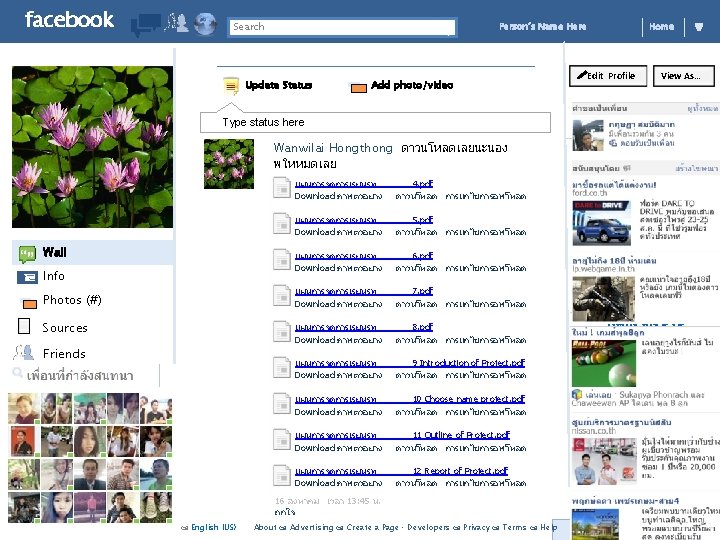Open the file link ending 6.pdf
Screen dimensions: 720x540
tap(364, 256)
